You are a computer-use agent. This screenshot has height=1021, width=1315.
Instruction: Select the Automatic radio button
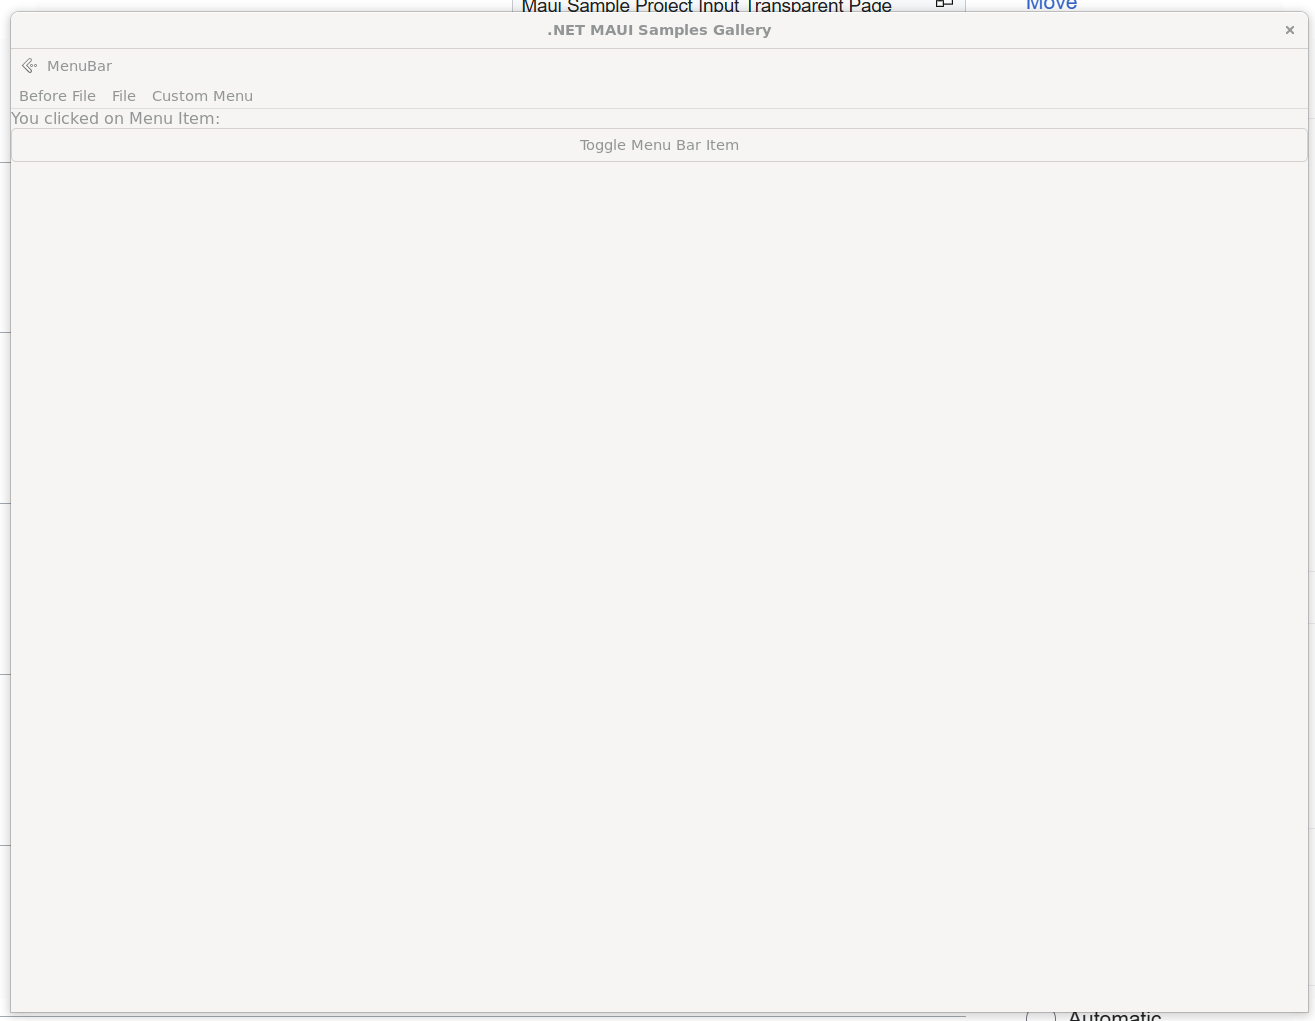(1040, 1016)
